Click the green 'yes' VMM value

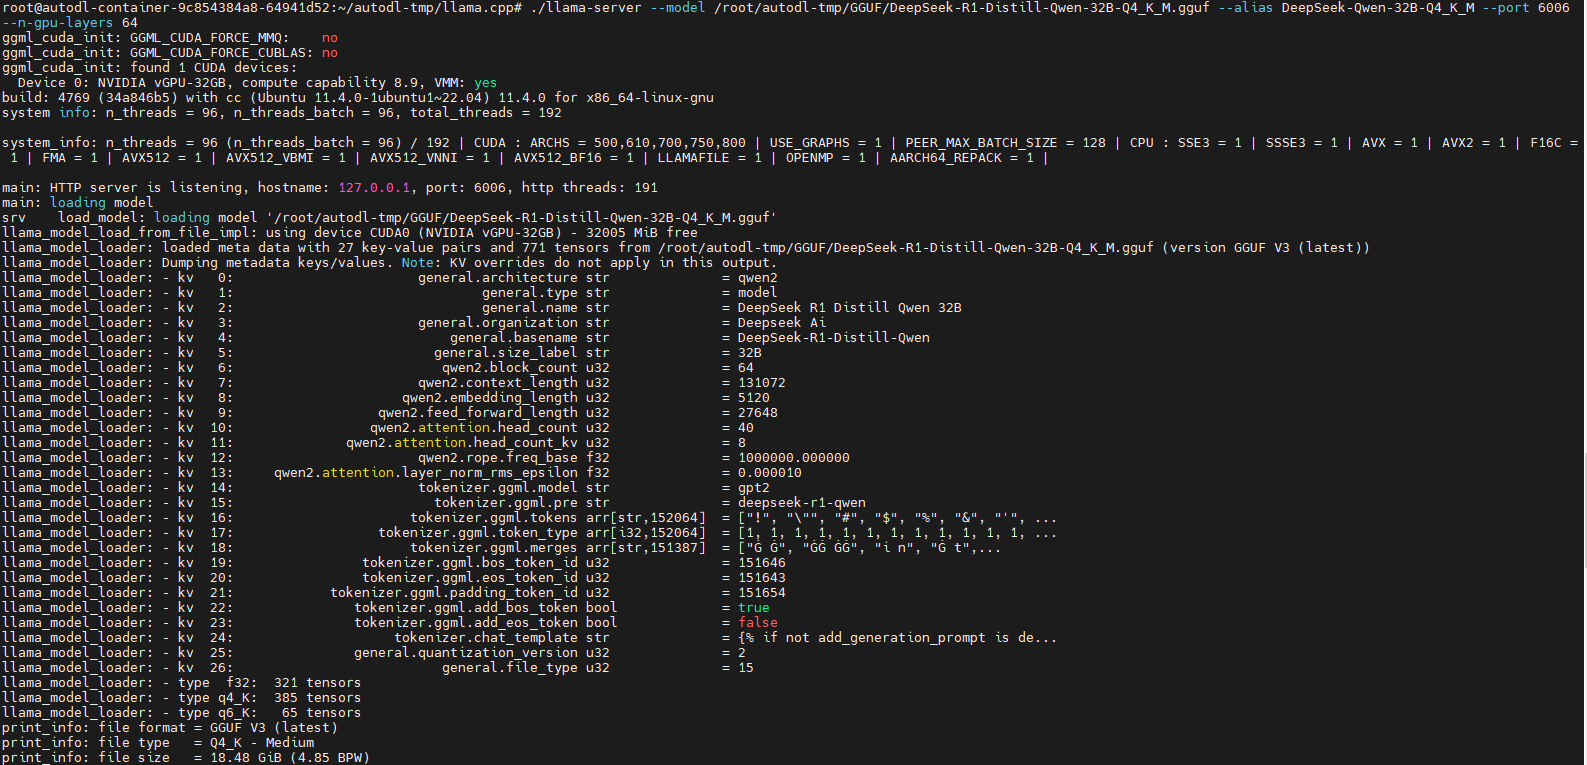[x=485, y=83]
